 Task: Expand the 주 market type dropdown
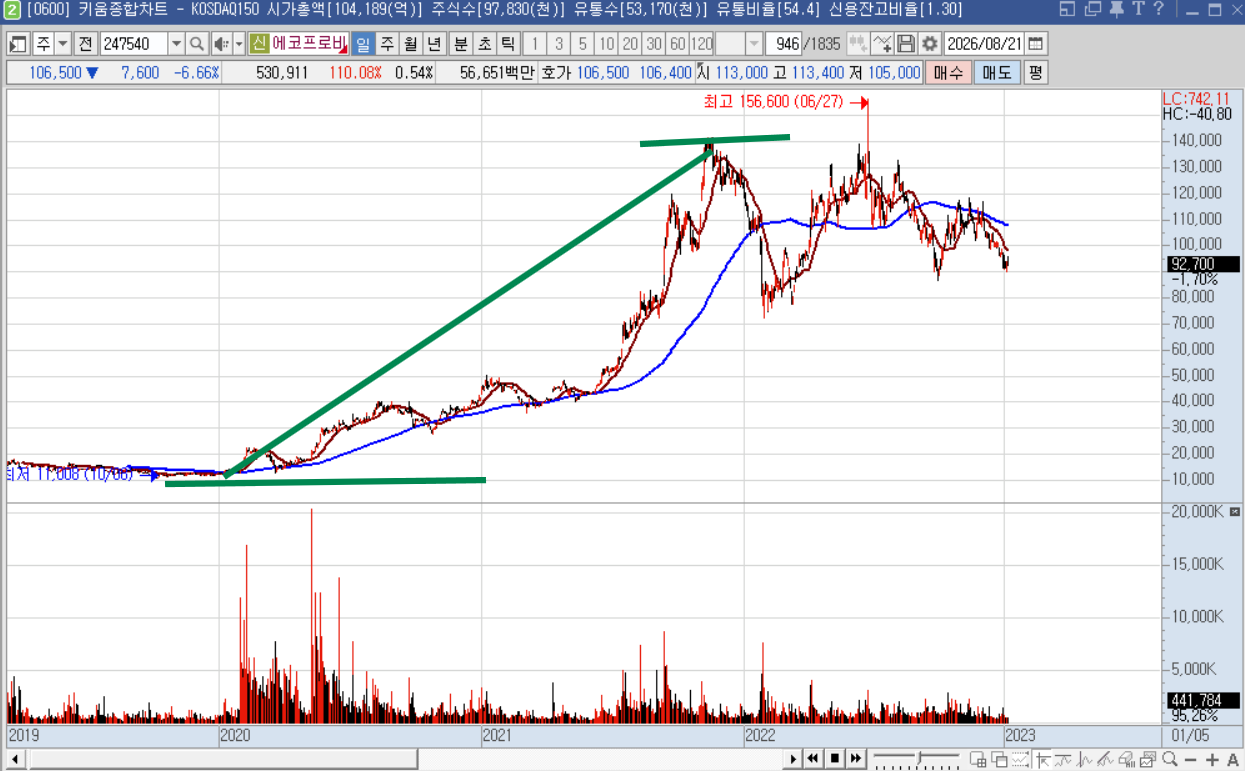click(x=63, y=44)
